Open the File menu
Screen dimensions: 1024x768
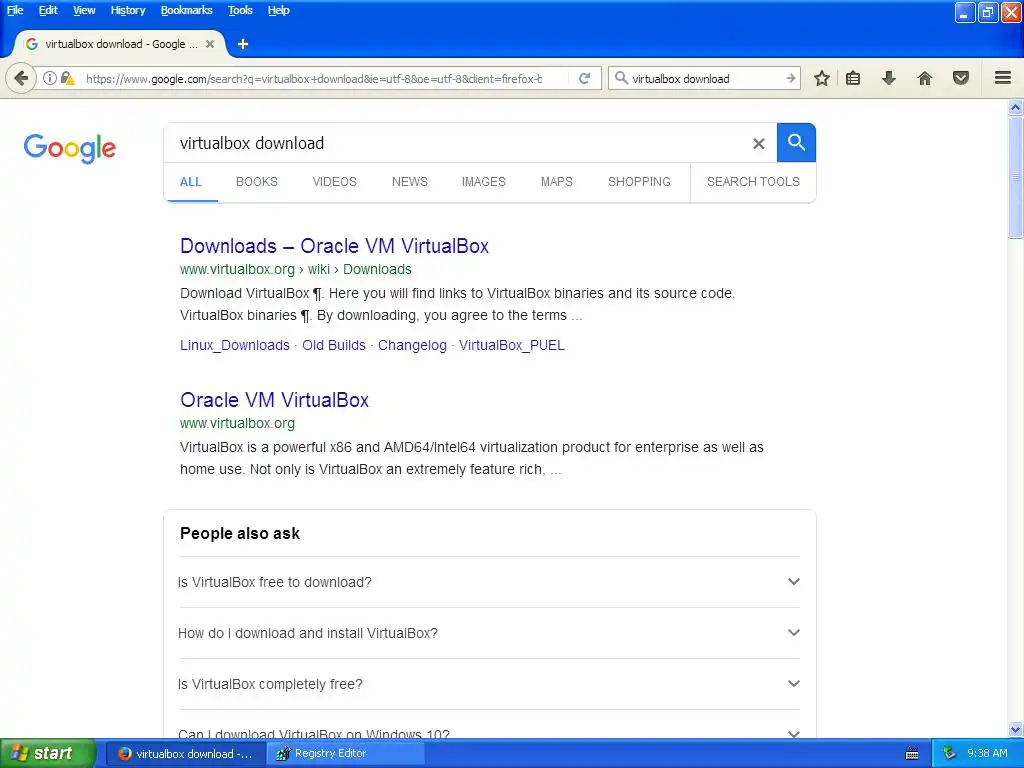point(15,10)
